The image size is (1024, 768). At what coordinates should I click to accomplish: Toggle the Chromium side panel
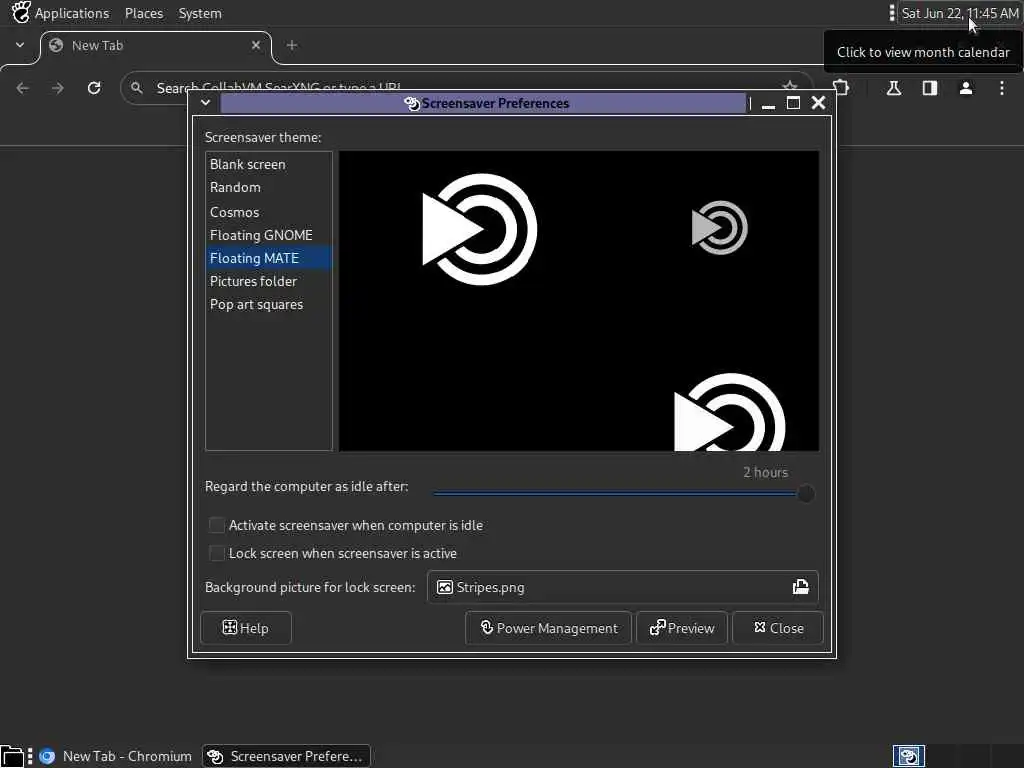click(930, 88)
